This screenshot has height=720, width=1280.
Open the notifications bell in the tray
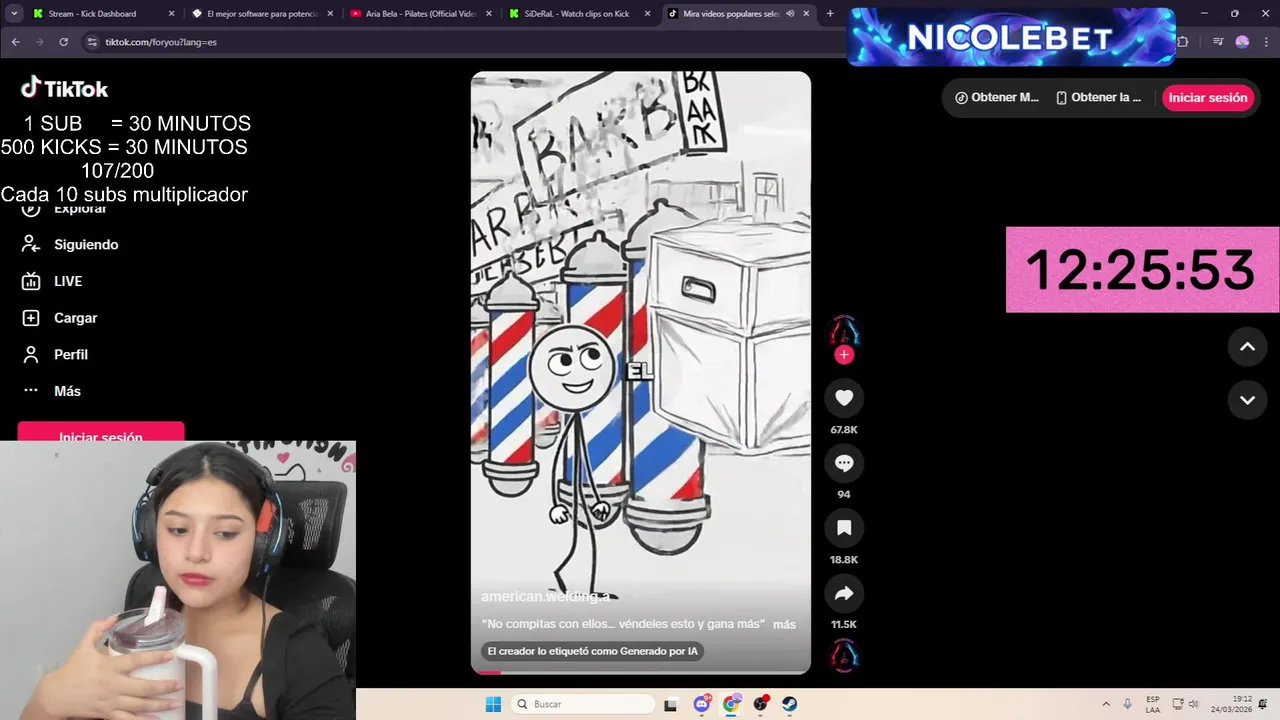pos(1264,704)
